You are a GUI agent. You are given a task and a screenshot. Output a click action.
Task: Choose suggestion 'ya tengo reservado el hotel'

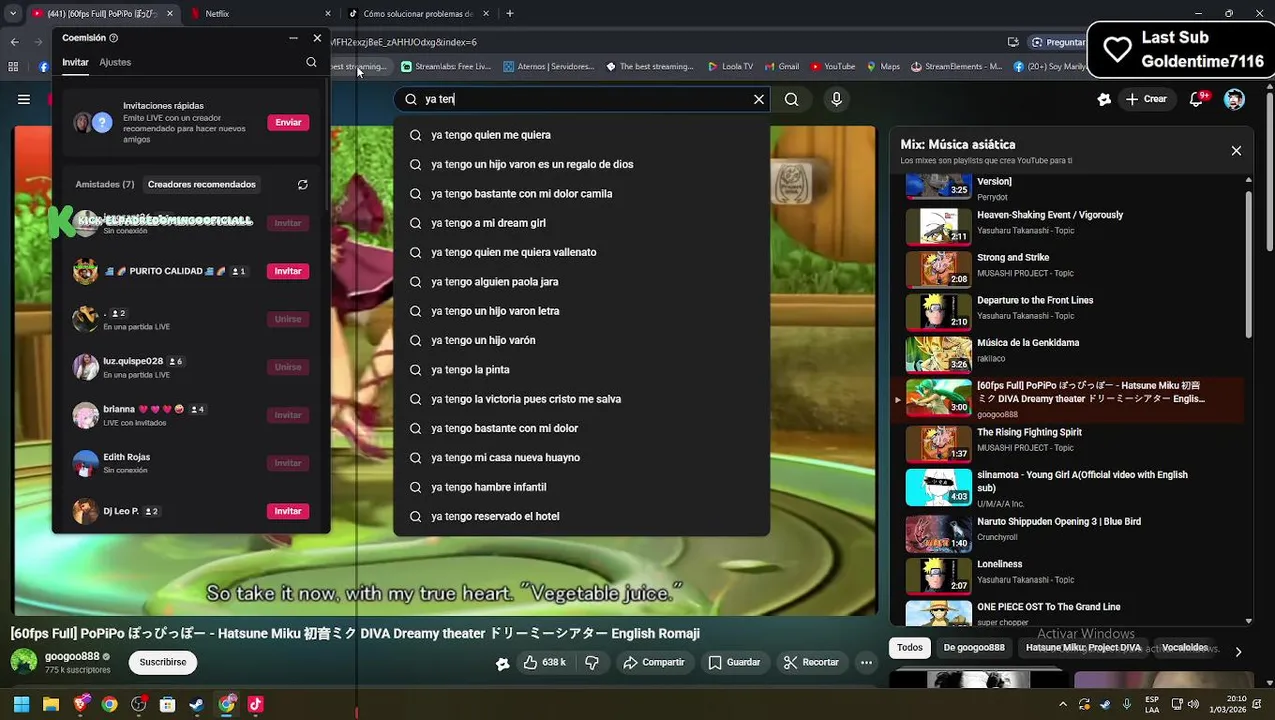pos(581,516)
